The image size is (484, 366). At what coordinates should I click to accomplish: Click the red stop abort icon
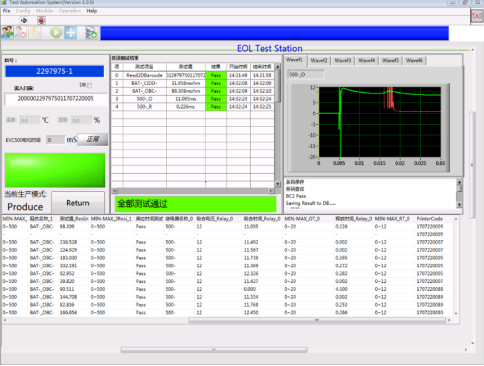point(41,21)
